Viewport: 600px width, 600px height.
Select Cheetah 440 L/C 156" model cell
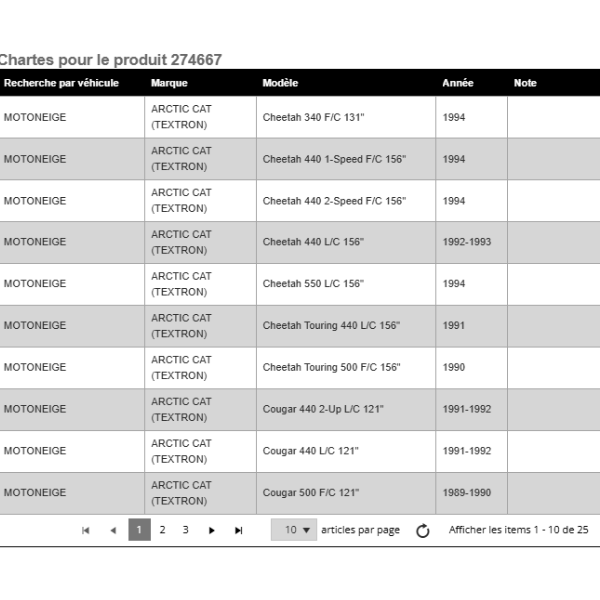(x=346, y=242)
